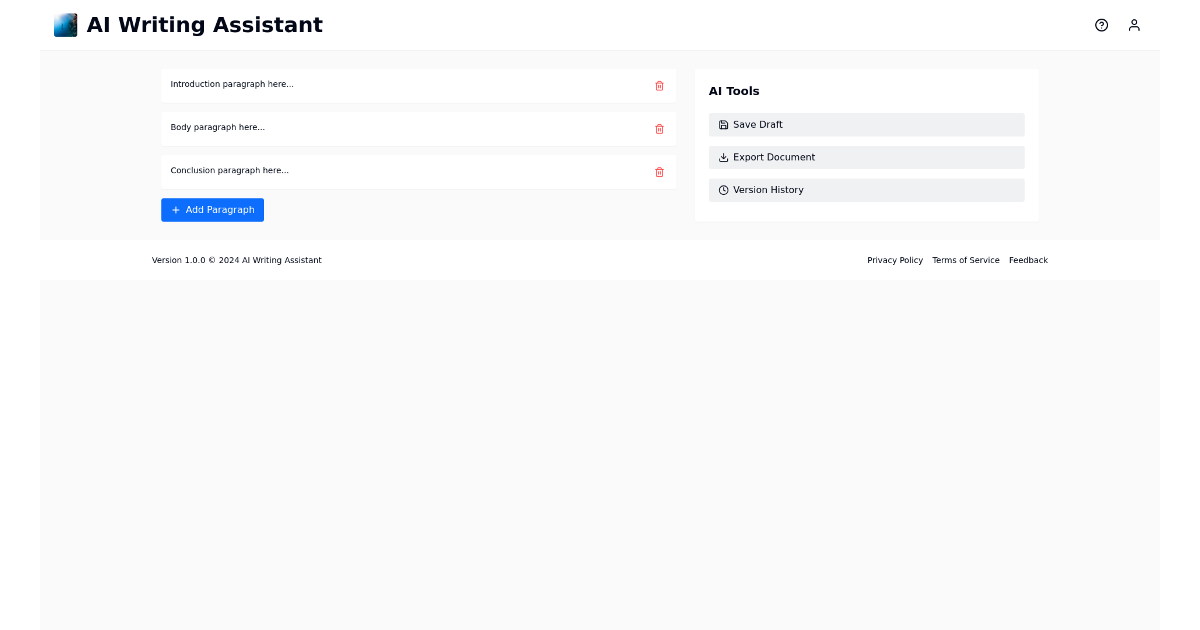Click the download icon beside Export Document

(x=723, y=157)
